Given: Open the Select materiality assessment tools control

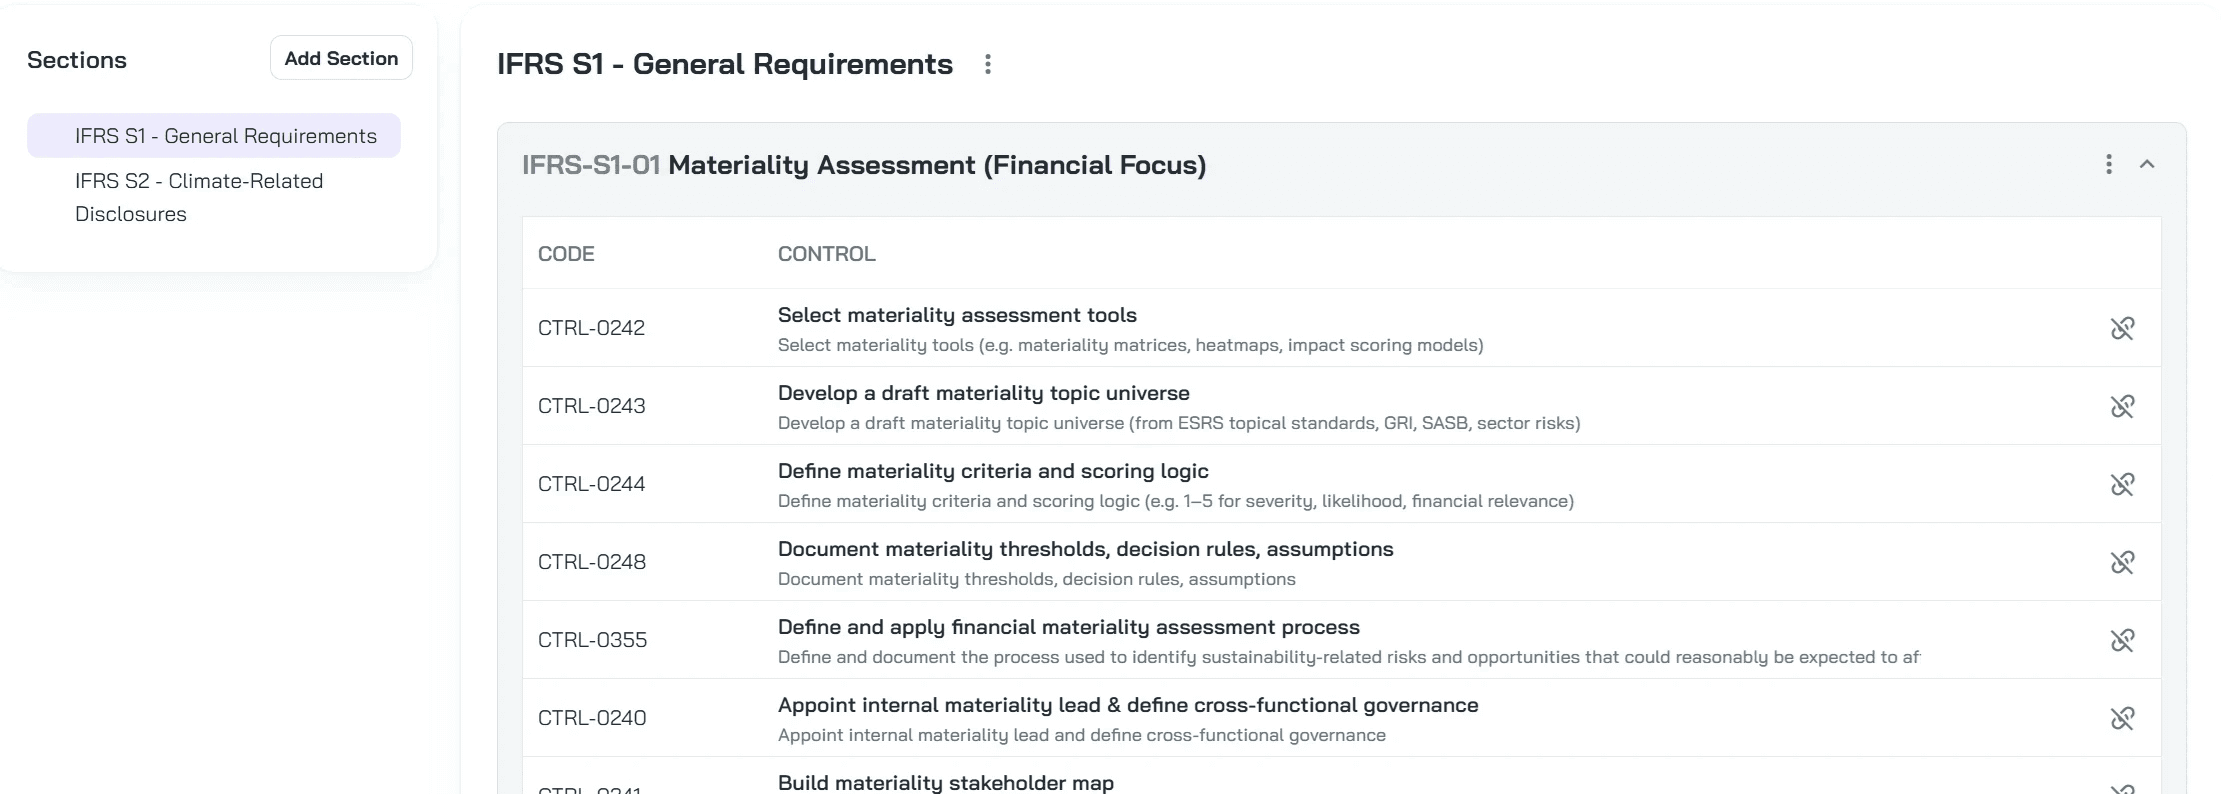Looking at the screenshot, I should (x=957, y=315).
